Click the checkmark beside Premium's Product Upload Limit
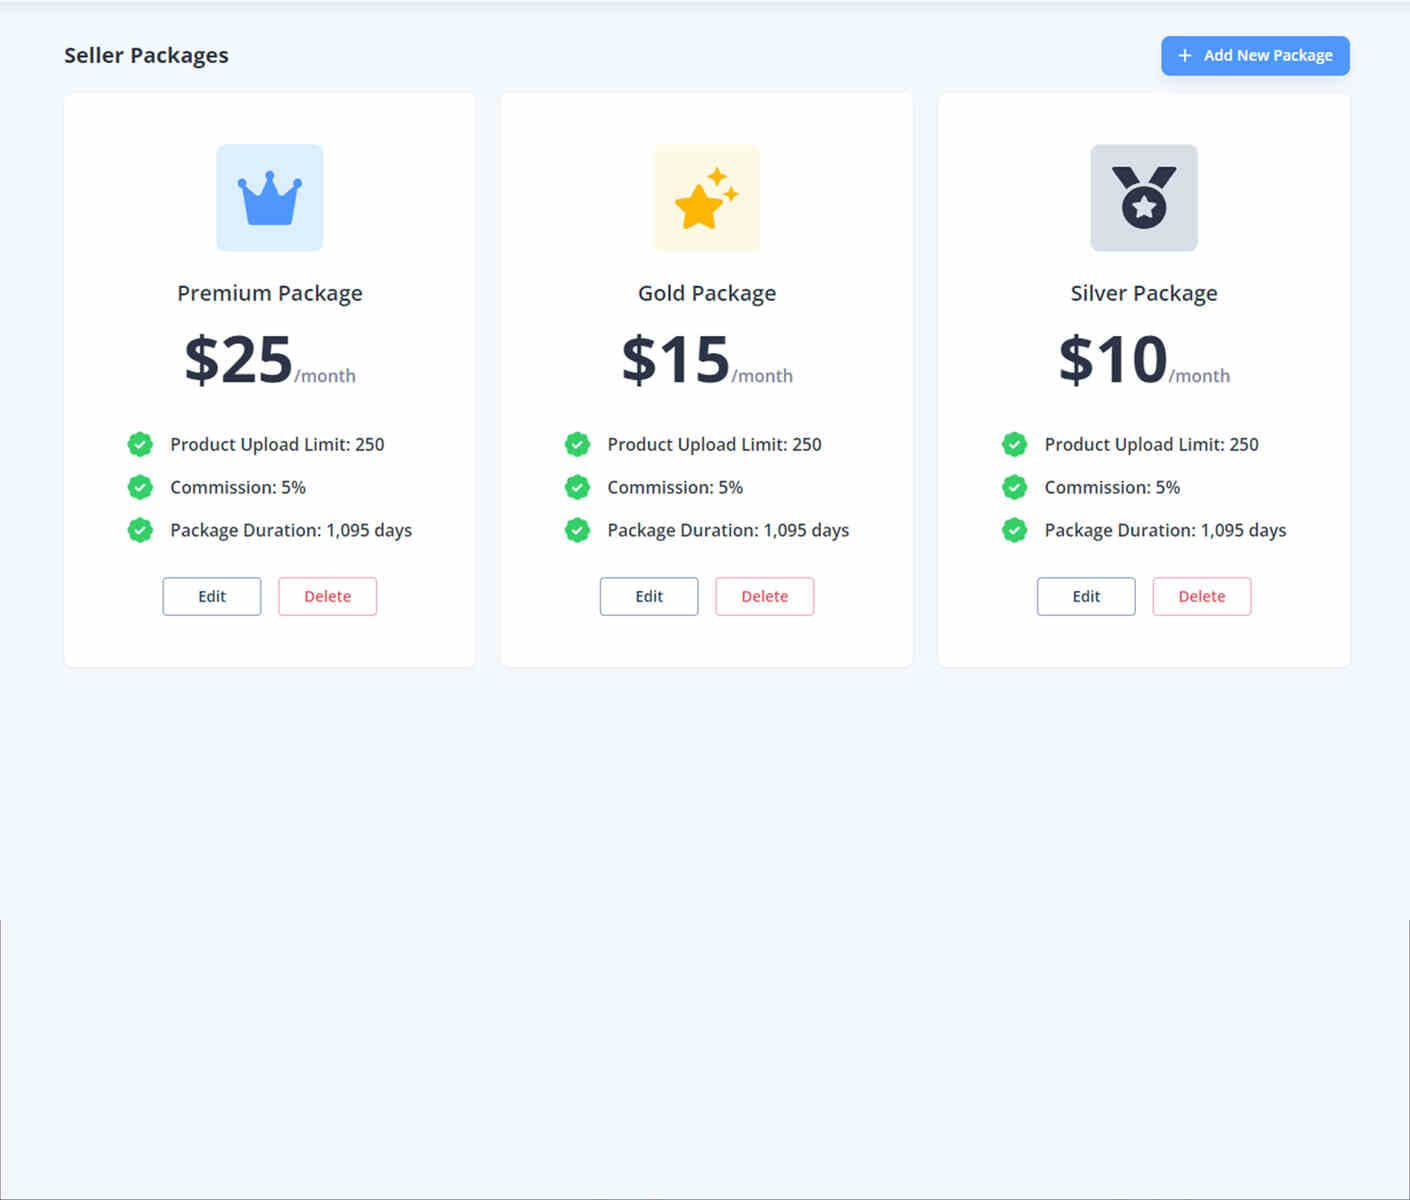Image resolution: width=1410 pixels, height=1200 pixels. (x=140, y=444)
